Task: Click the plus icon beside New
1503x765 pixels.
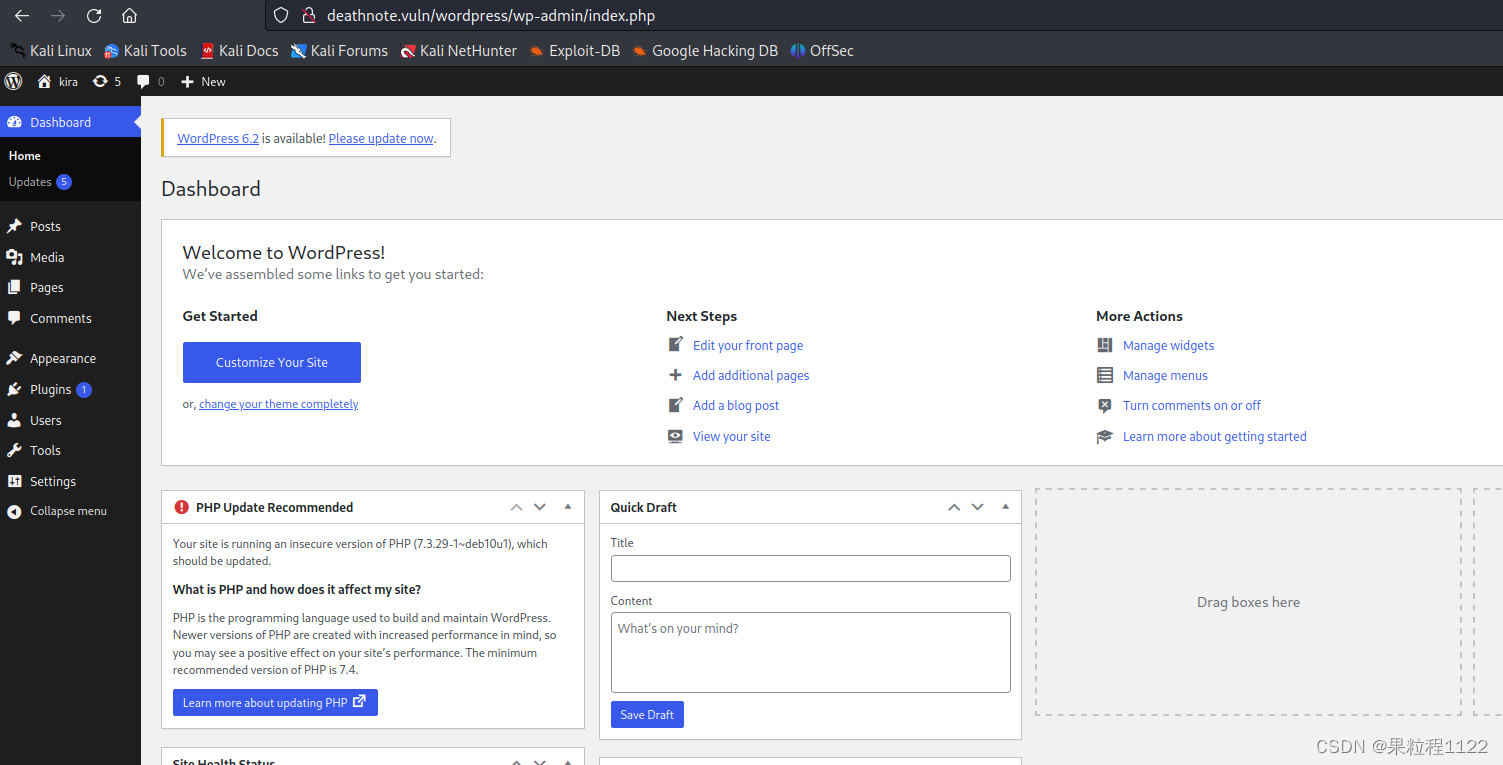Action: (x=187, y=81)
